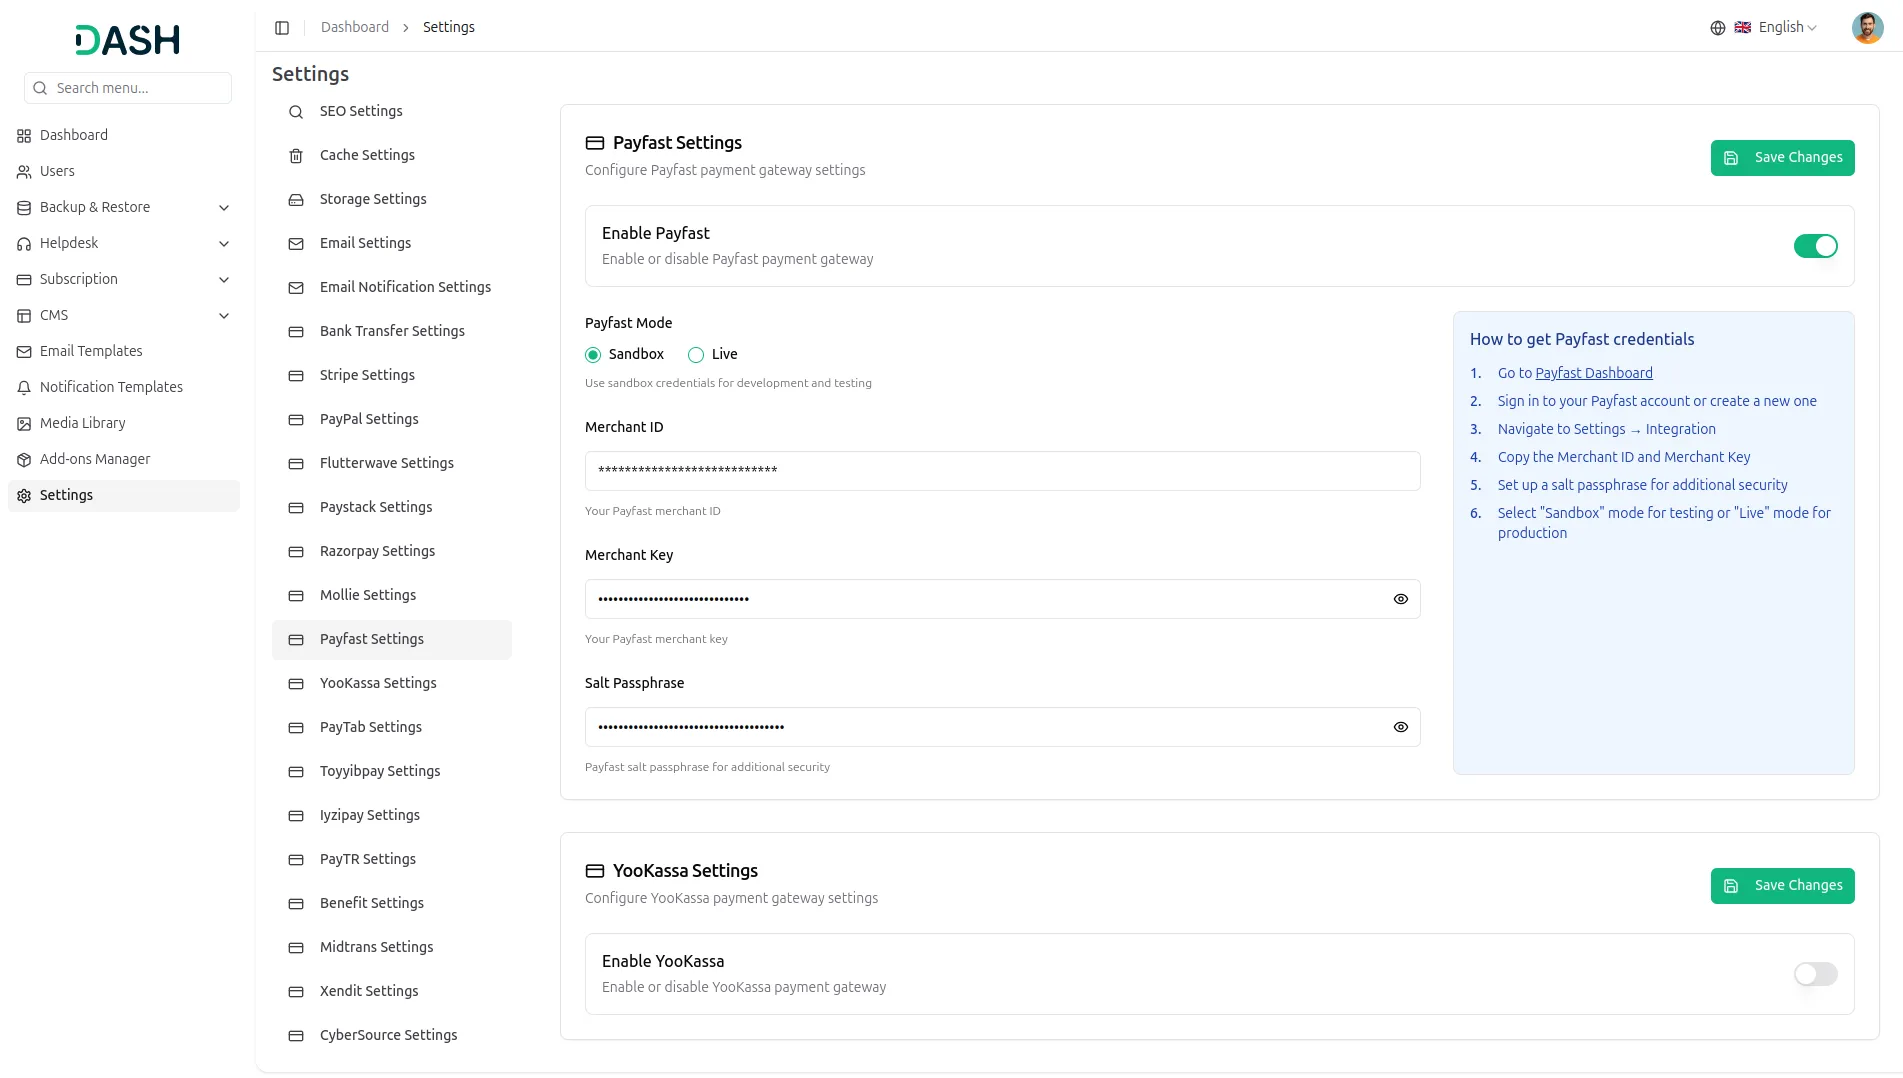Expand the Subscription submenu chevron
The height and width of the screenshot is (1078, 1903).
224,280
